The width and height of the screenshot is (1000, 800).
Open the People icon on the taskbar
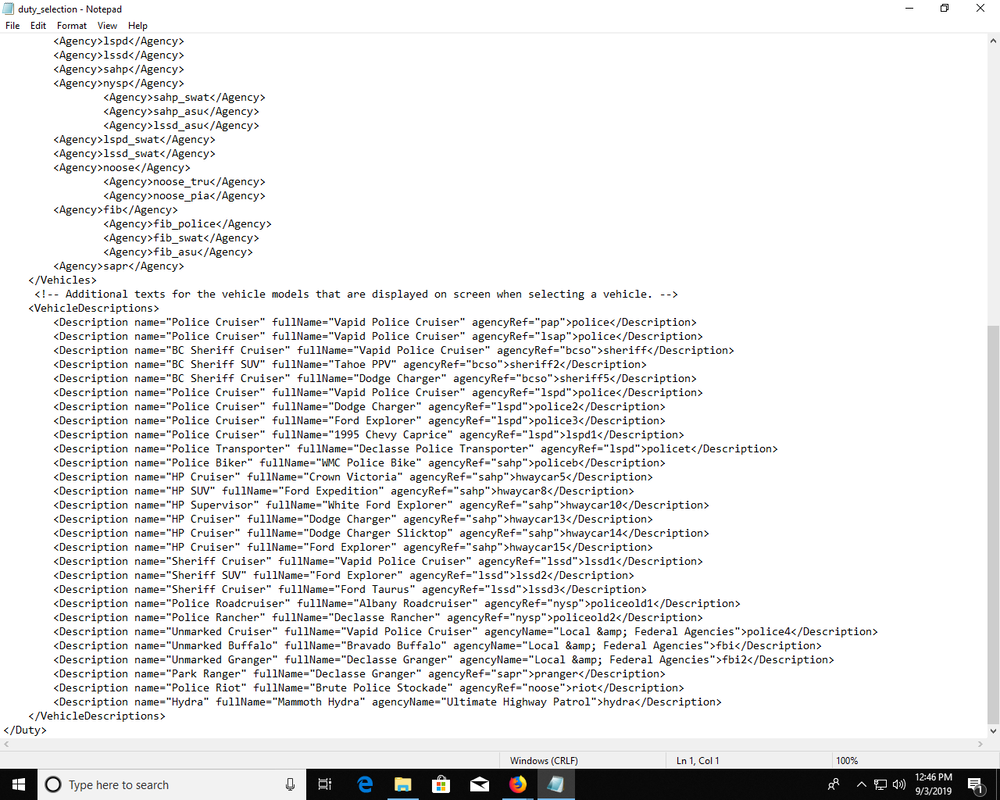[x=833, y=784]
